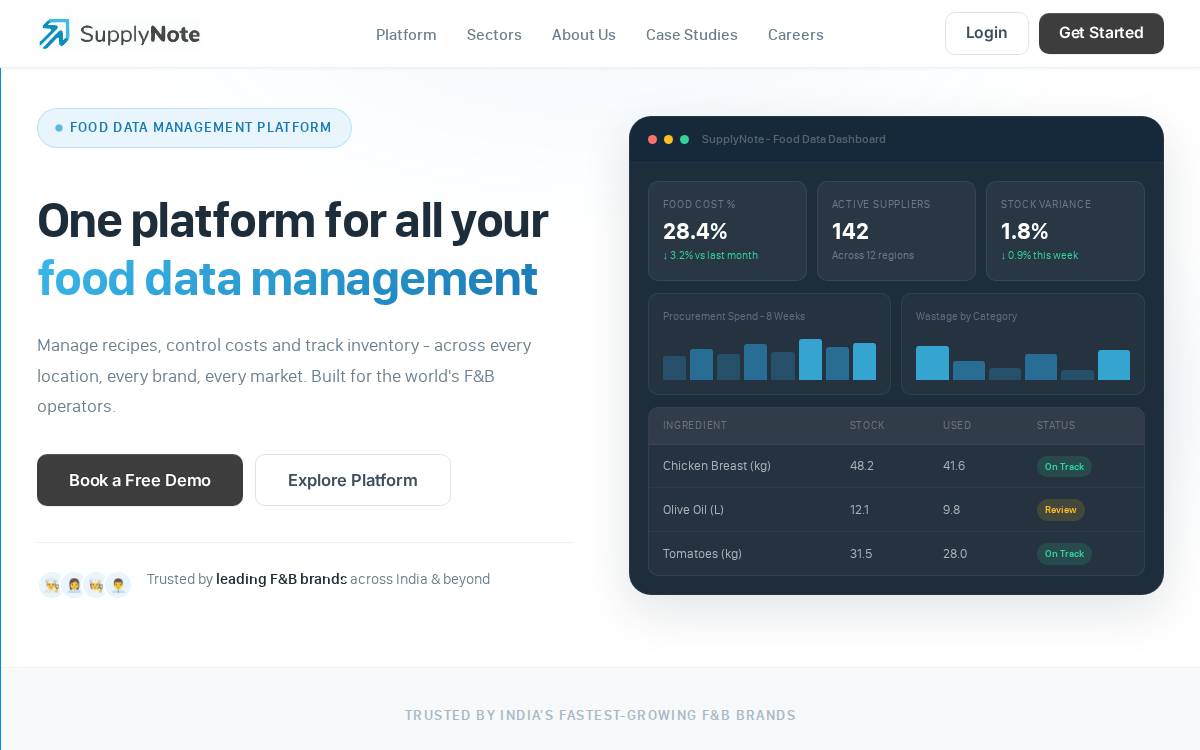Screen dimensions: 1200x750
Task: Click the Tomatoes used value 28.0
Action: (955, 554)
